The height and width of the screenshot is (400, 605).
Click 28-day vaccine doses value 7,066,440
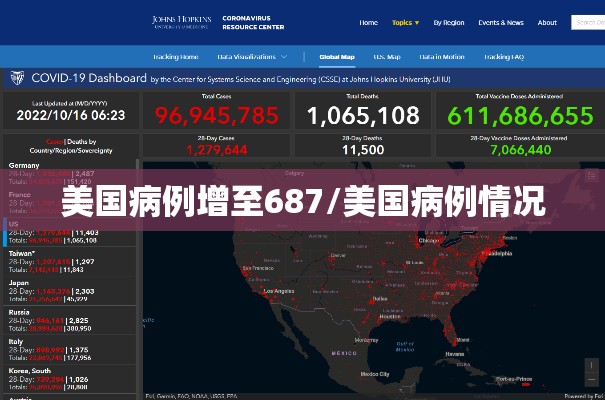(x=520, y=150)
